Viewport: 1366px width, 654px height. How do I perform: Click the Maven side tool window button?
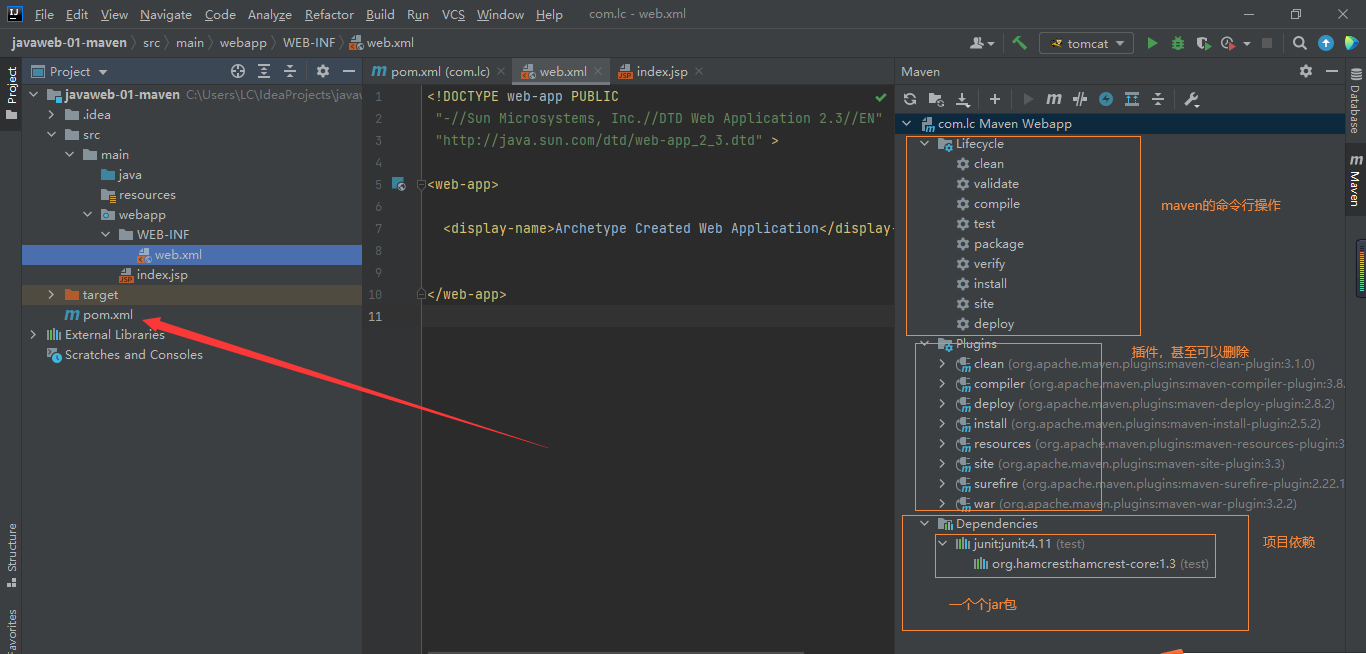click(1355, 180)
